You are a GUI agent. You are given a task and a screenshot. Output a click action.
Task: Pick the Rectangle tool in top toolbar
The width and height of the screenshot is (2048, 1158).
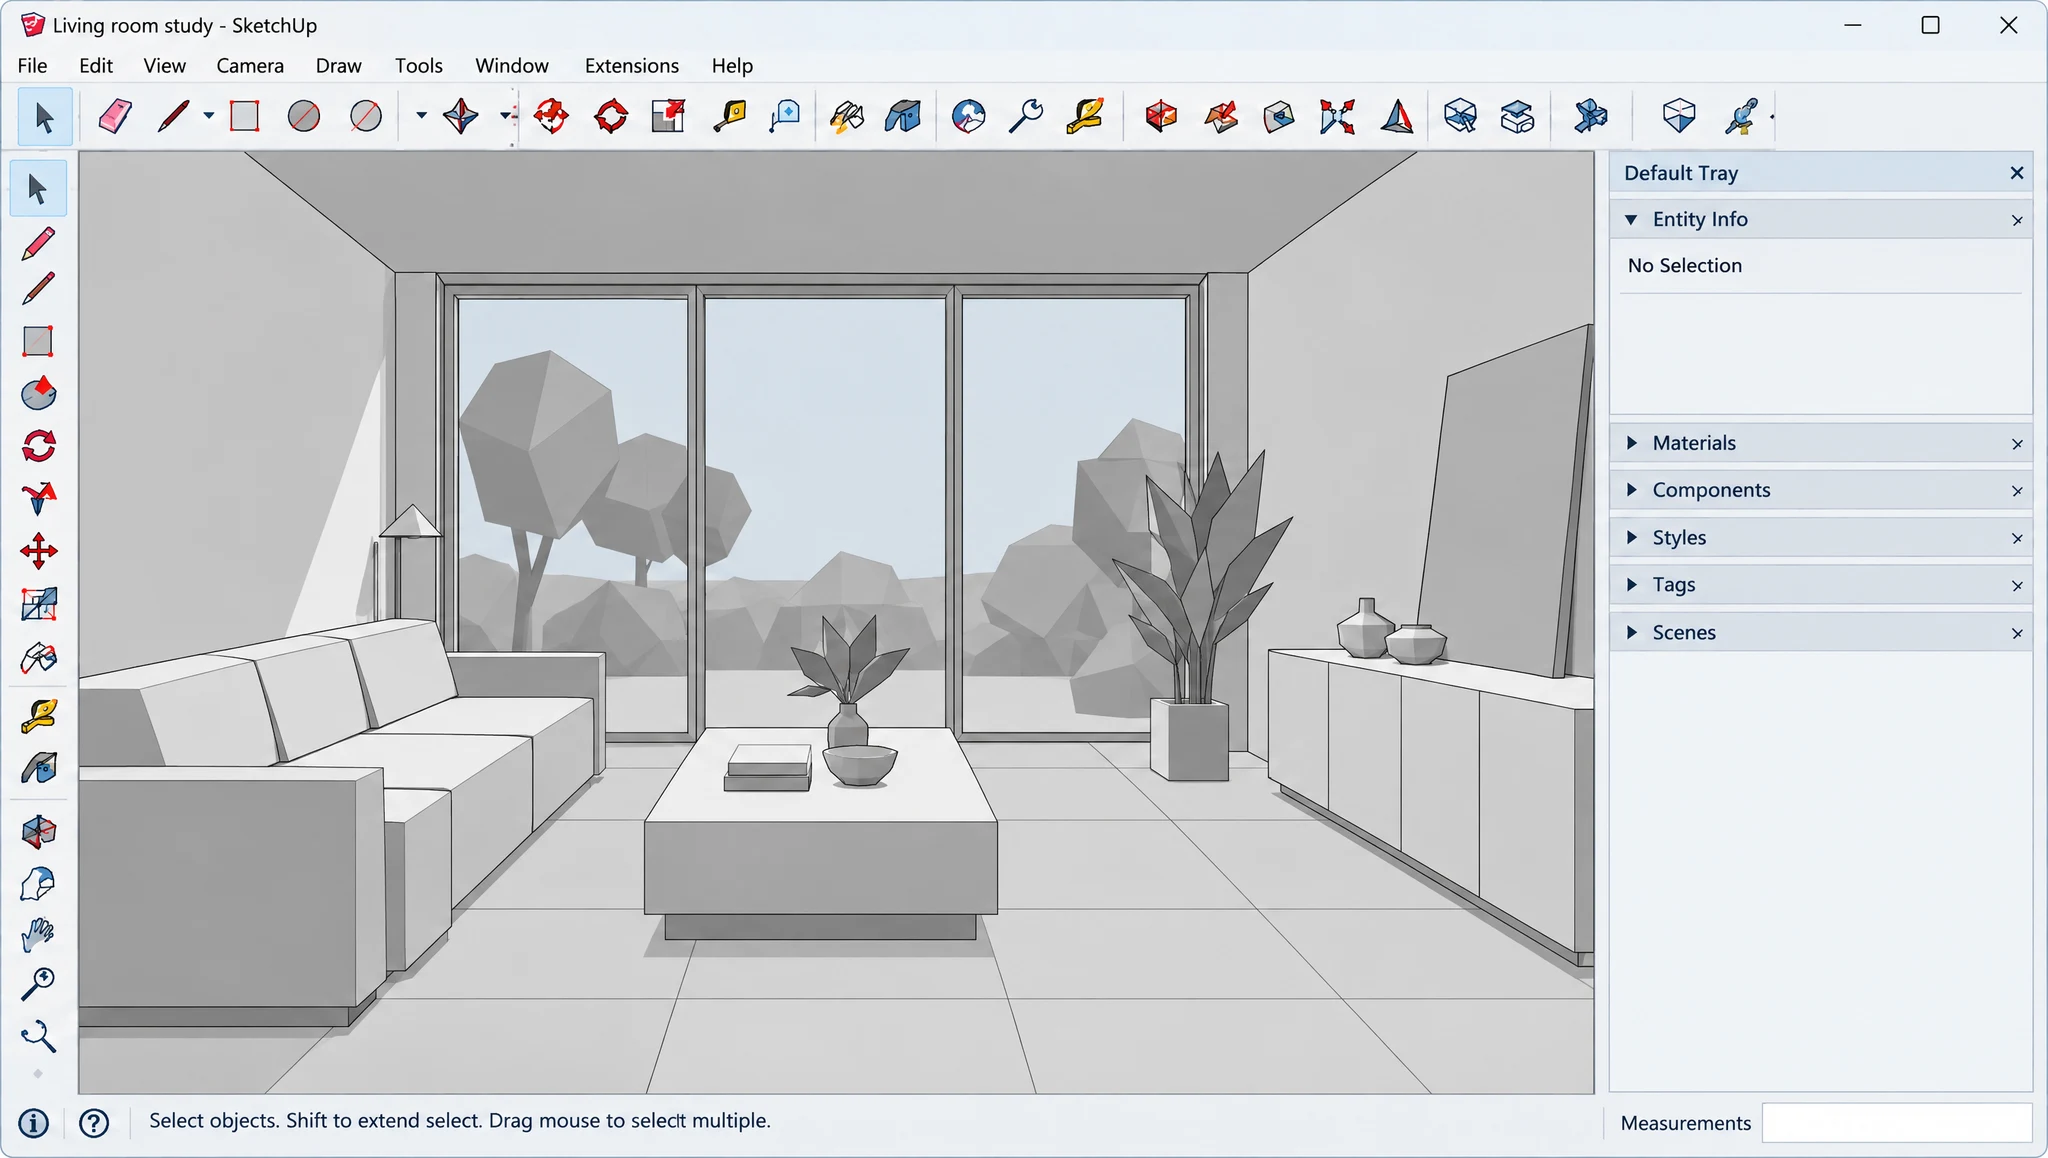coord(244,116)
